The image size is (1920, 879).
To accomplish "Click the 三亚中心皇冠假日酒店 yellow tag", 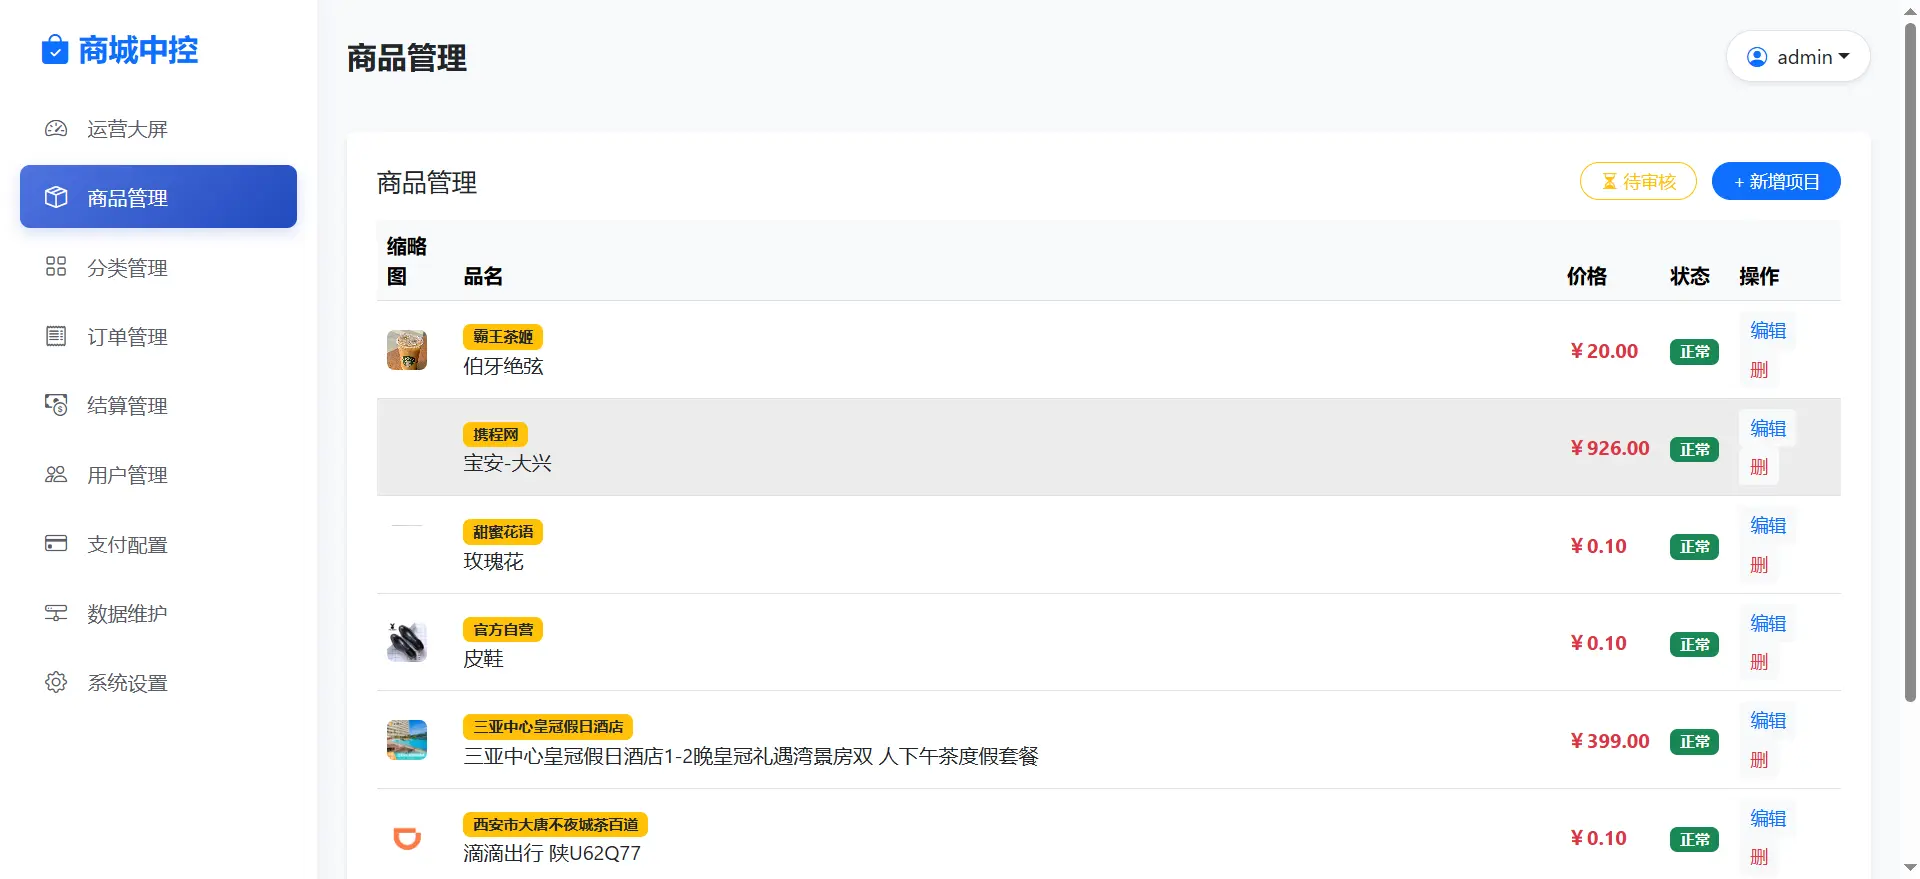I will (548, 727).
